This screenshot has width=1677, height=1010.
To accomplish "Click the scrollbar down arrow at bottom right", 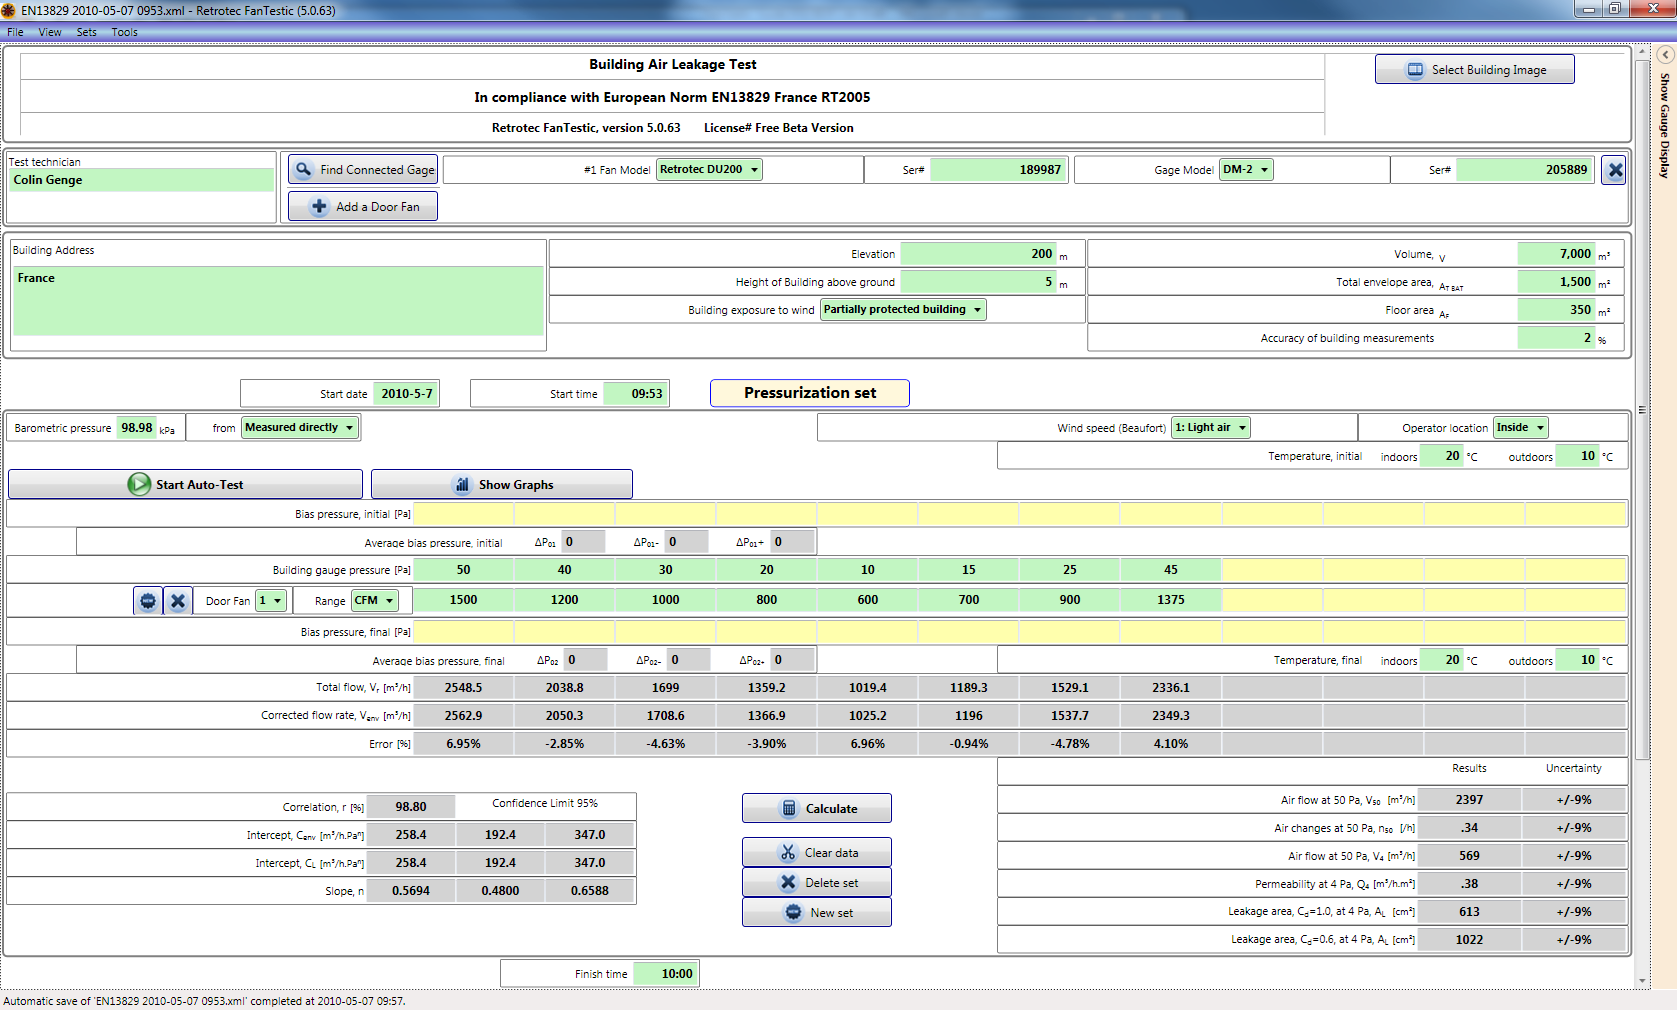I will point(1642,981).
